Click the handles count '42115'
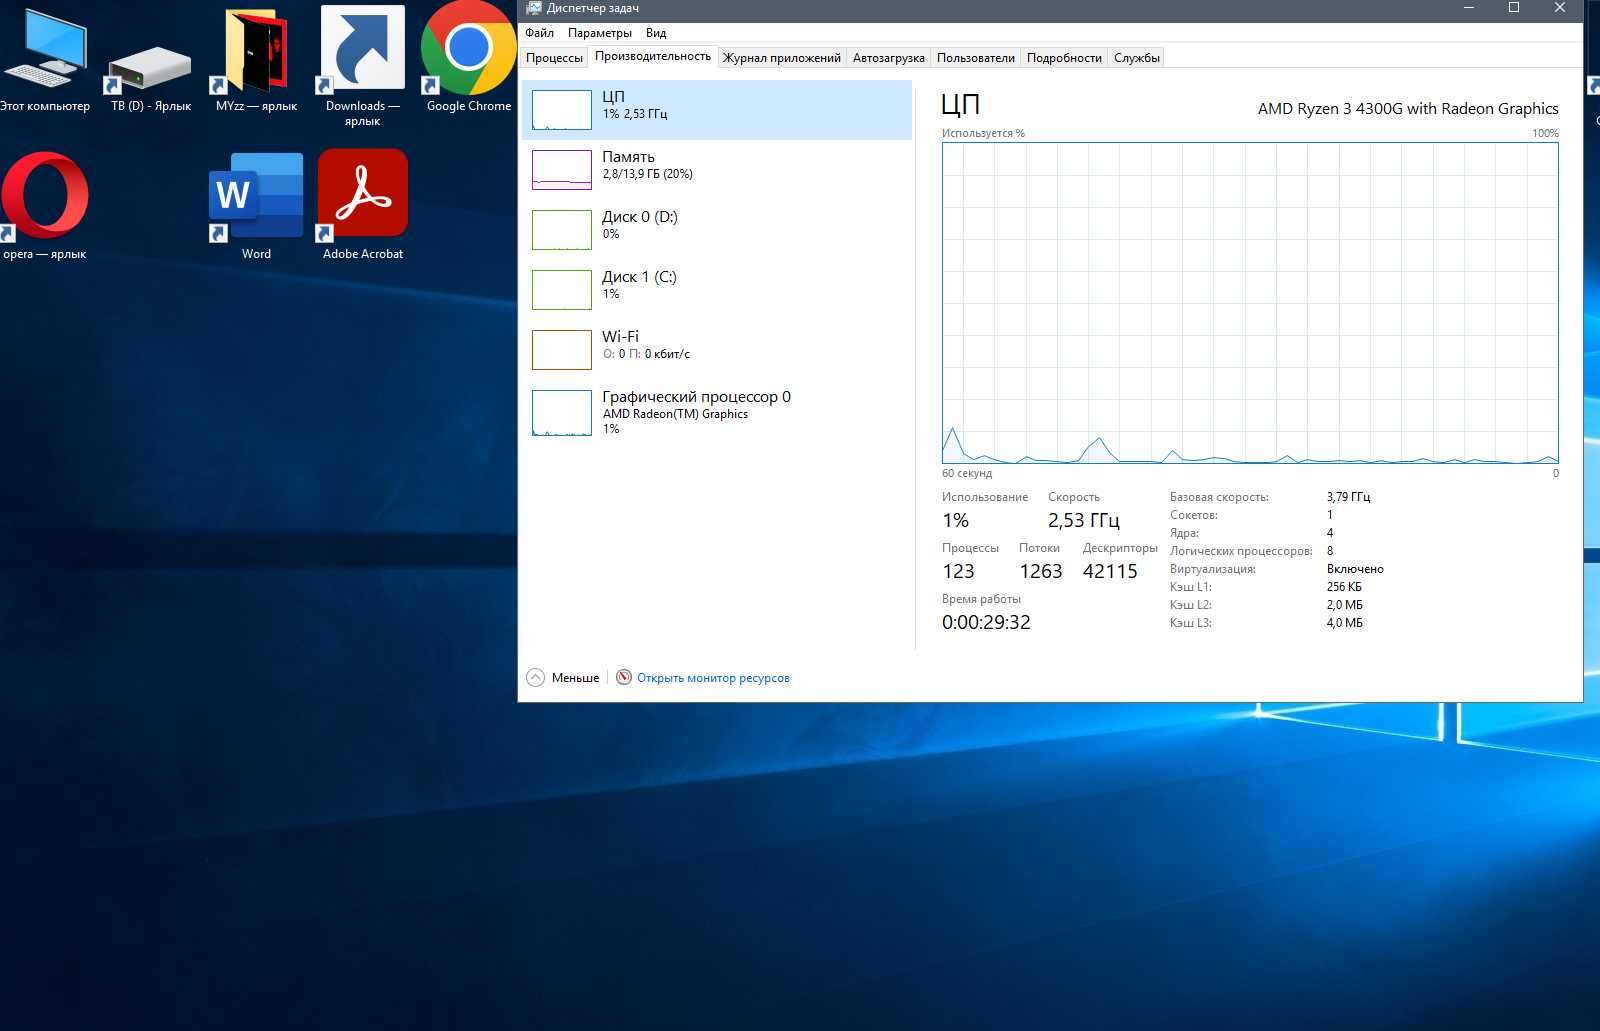Viewport: 1600px width, 1031px height. tap(1110, 571)
